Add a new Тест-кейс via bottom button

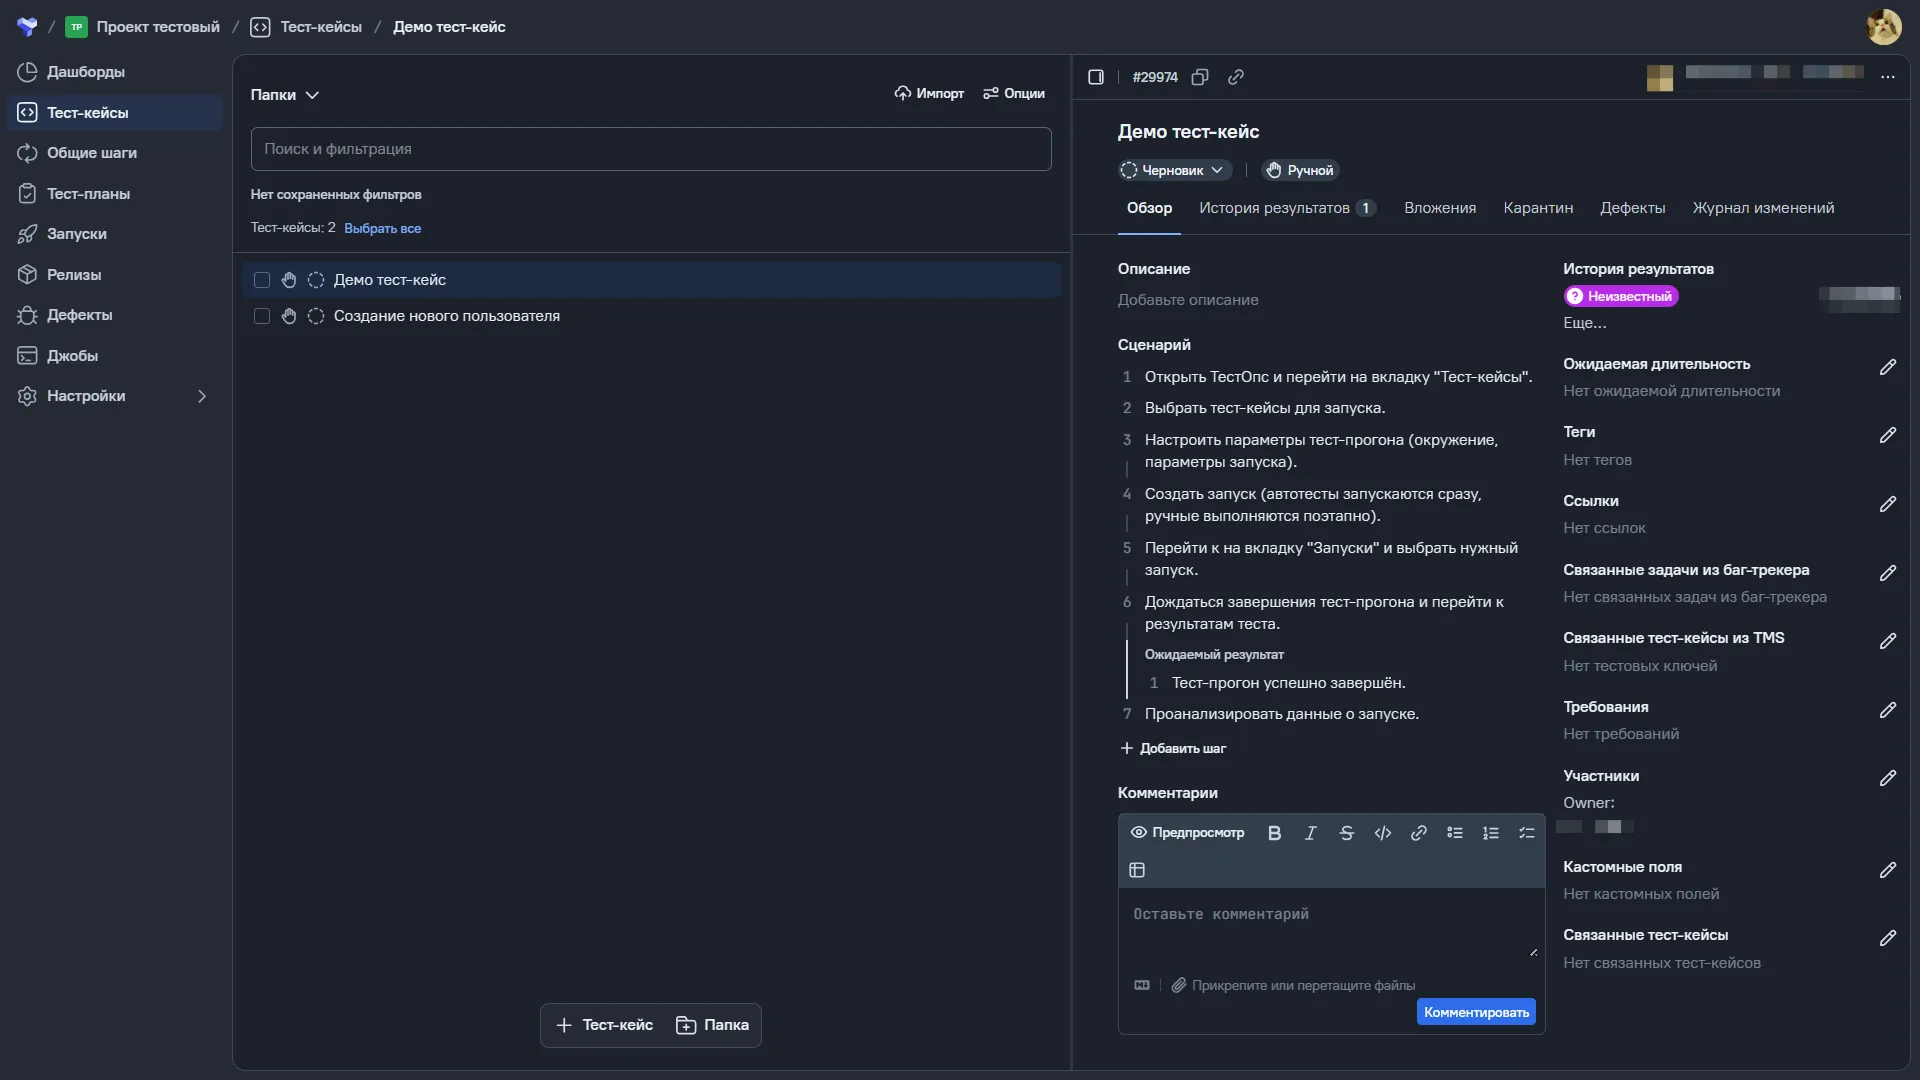(x=604, y=1025)
